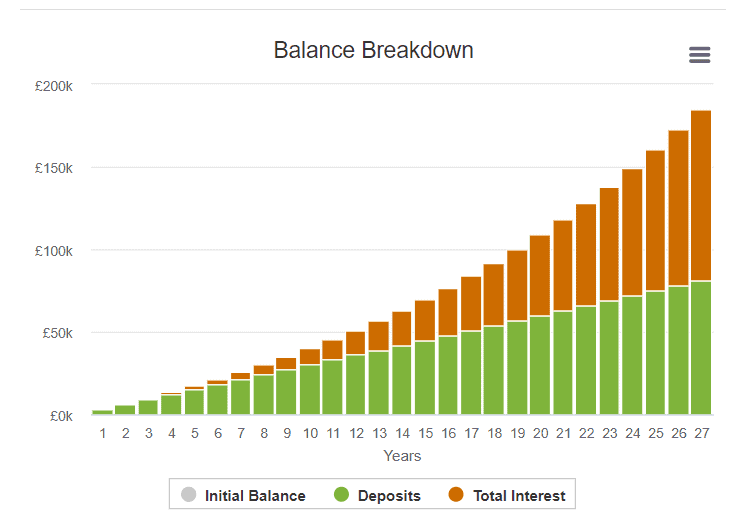The height and width of the screenshot is (532, 732).
Task: Click the green deposits bar for year 27
Action: 701,348
